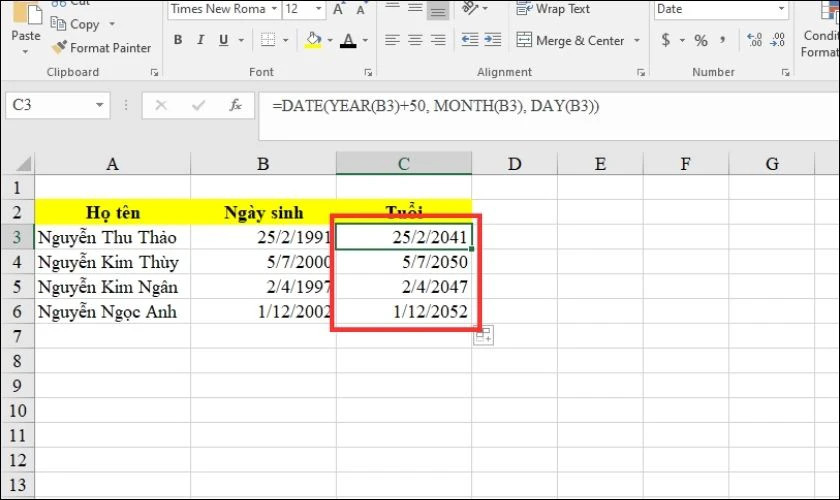Toggle Wrap Text
The image size is (840, 500).
(x=552, y=9)
